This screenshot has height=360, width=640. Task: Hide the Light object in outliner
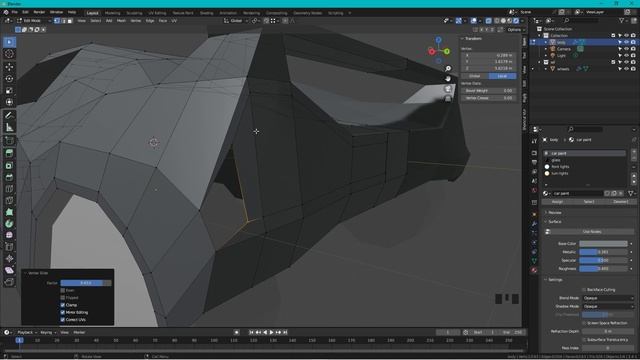[x=627, y=56]
